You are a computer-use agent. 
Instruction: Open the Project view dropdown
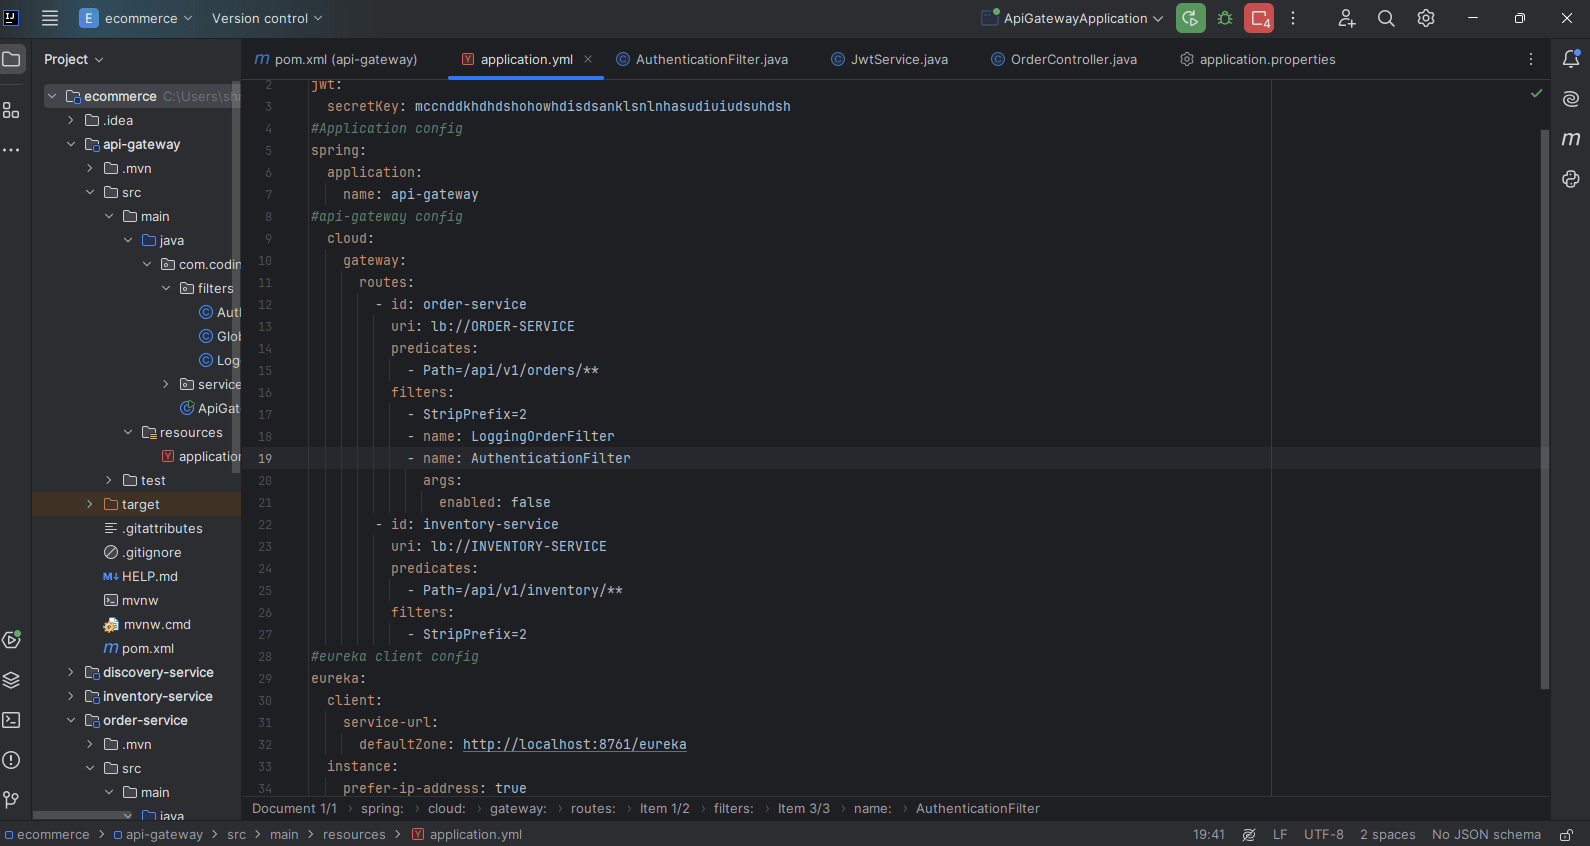pyautogui.click(x=73, y=60)
